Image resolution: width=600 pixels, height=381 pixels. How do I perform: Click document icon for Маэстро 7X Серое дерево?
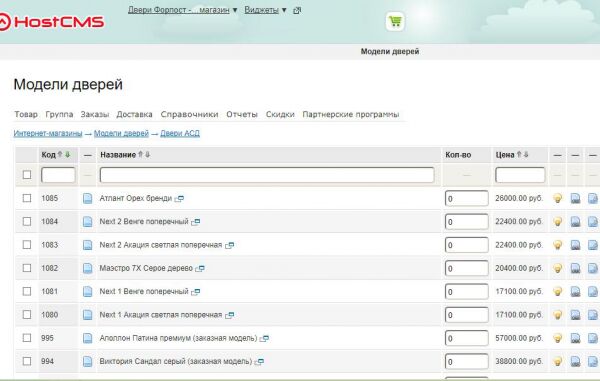(x=88, y=268)
